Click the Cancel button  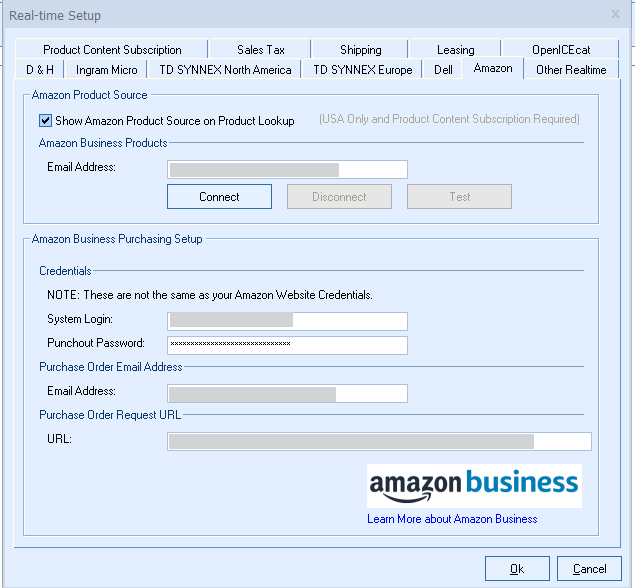coord(590,569)
